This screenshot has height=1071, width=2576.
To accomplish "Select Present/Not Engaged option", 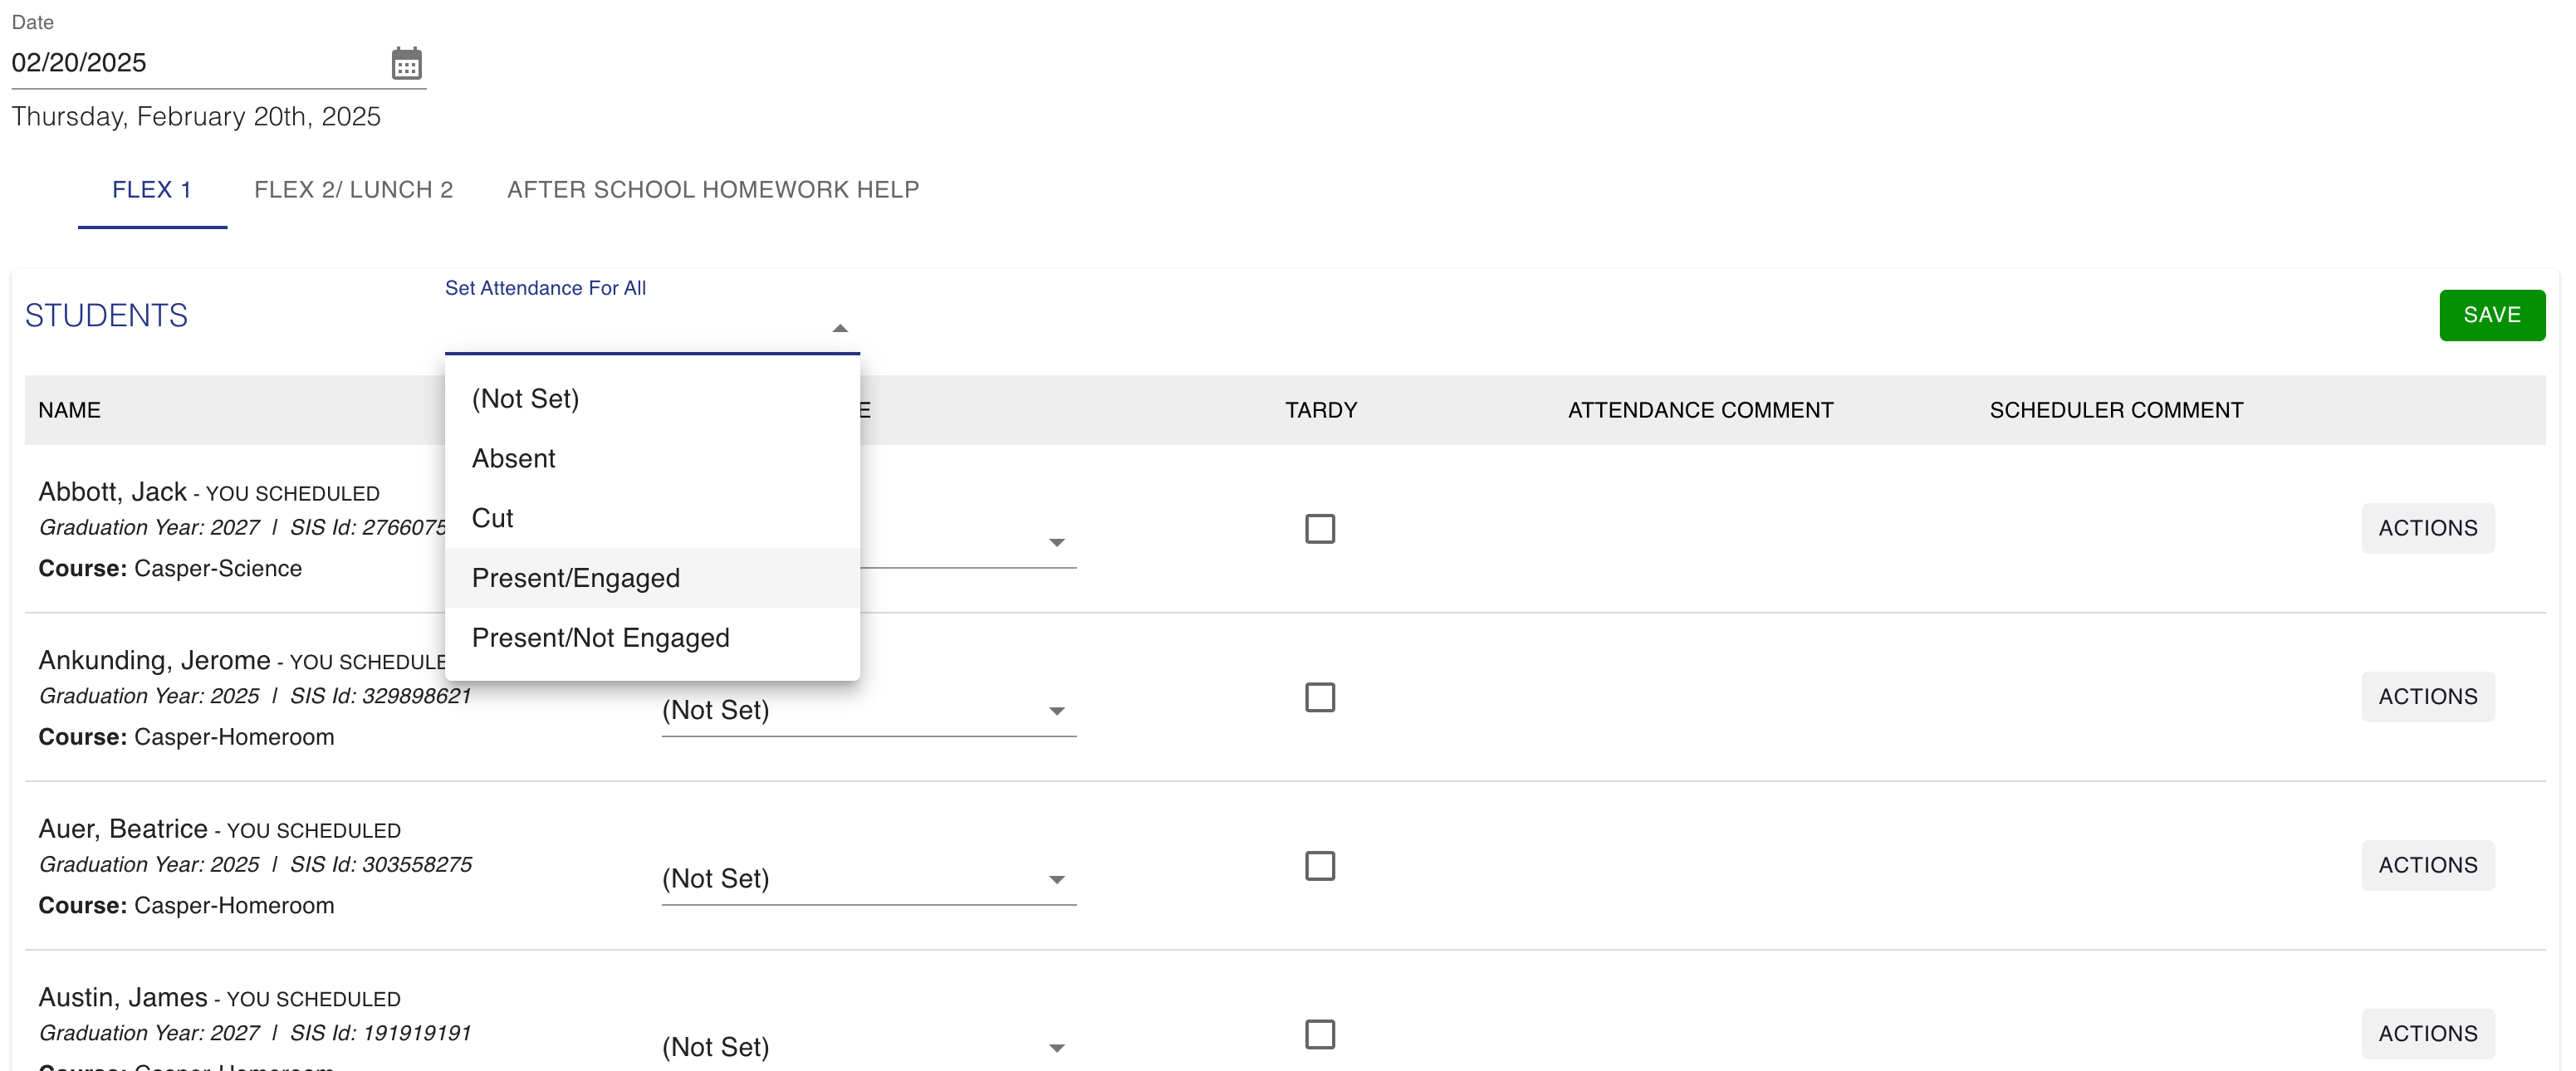I will coord(600,638).
